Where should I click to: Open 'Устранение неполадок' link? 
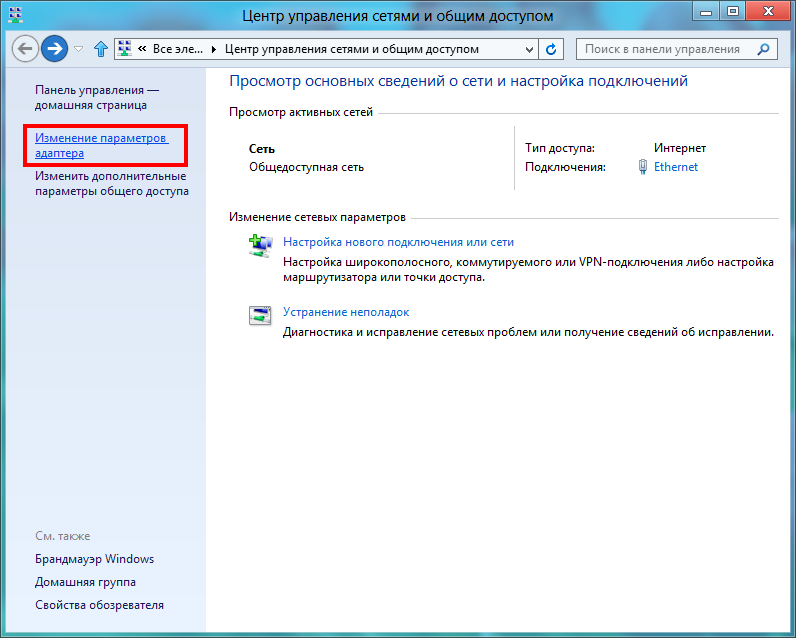click(346, 312)
